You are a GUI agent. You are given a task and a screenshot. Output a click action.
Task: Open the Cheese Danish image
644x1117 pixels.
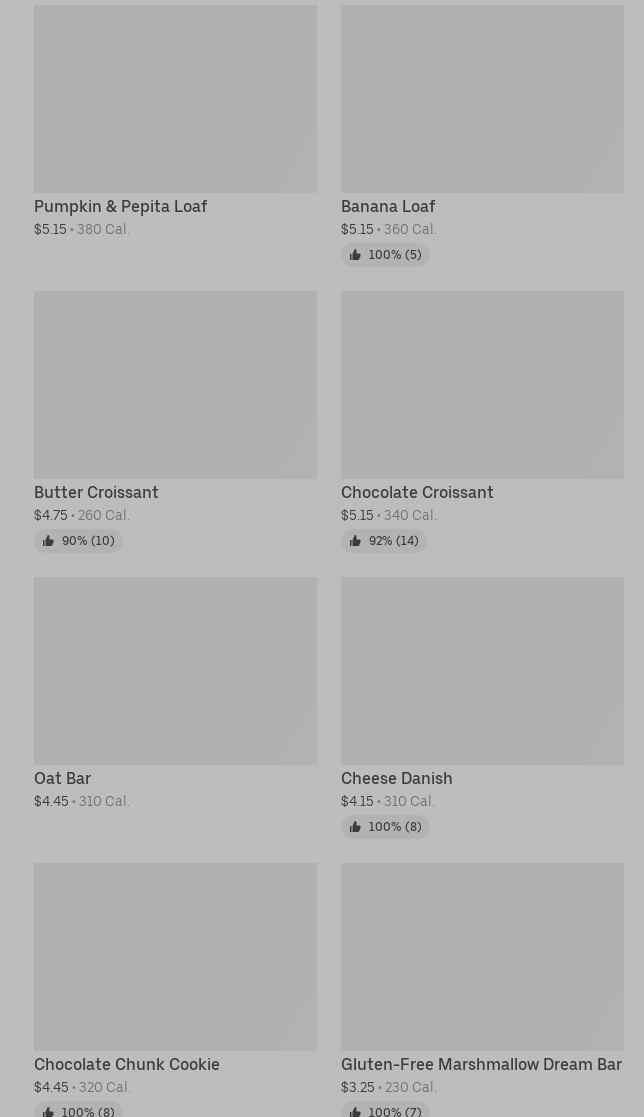pos(482,671)
